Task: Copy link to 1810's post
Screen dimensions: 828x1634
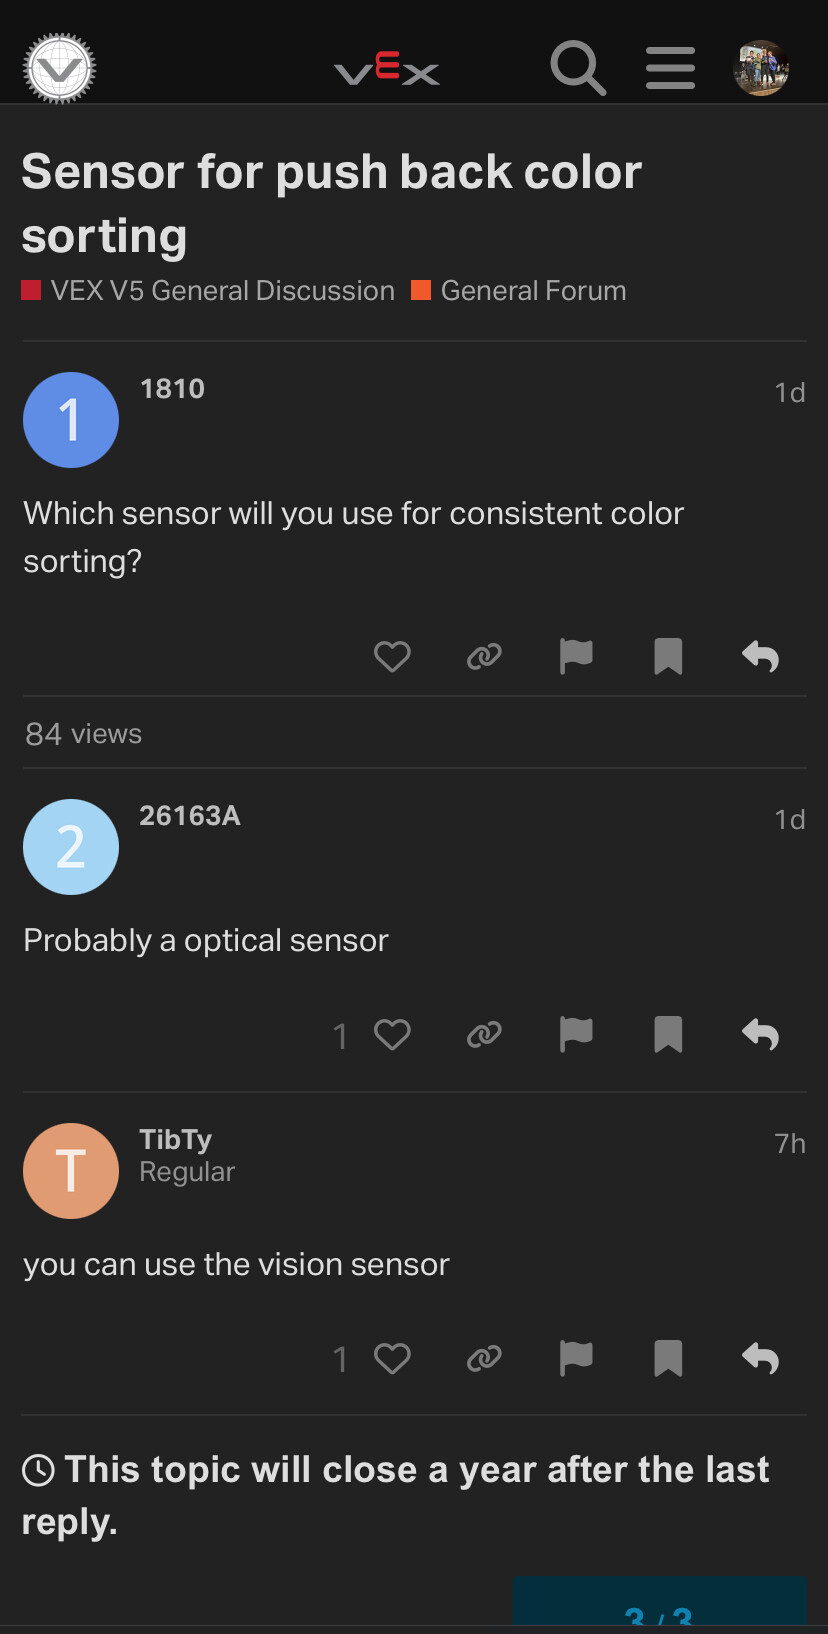Action: click(484, 657)
